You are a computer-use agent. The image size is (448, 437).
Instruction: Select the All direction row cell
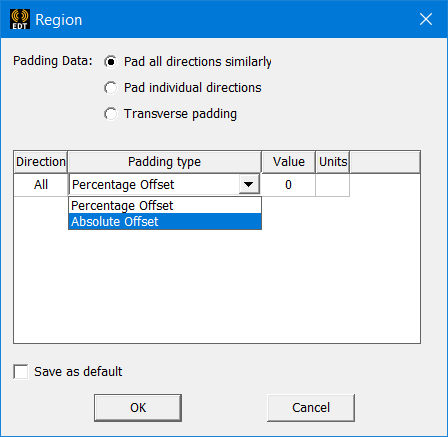(x=41, y=185)
